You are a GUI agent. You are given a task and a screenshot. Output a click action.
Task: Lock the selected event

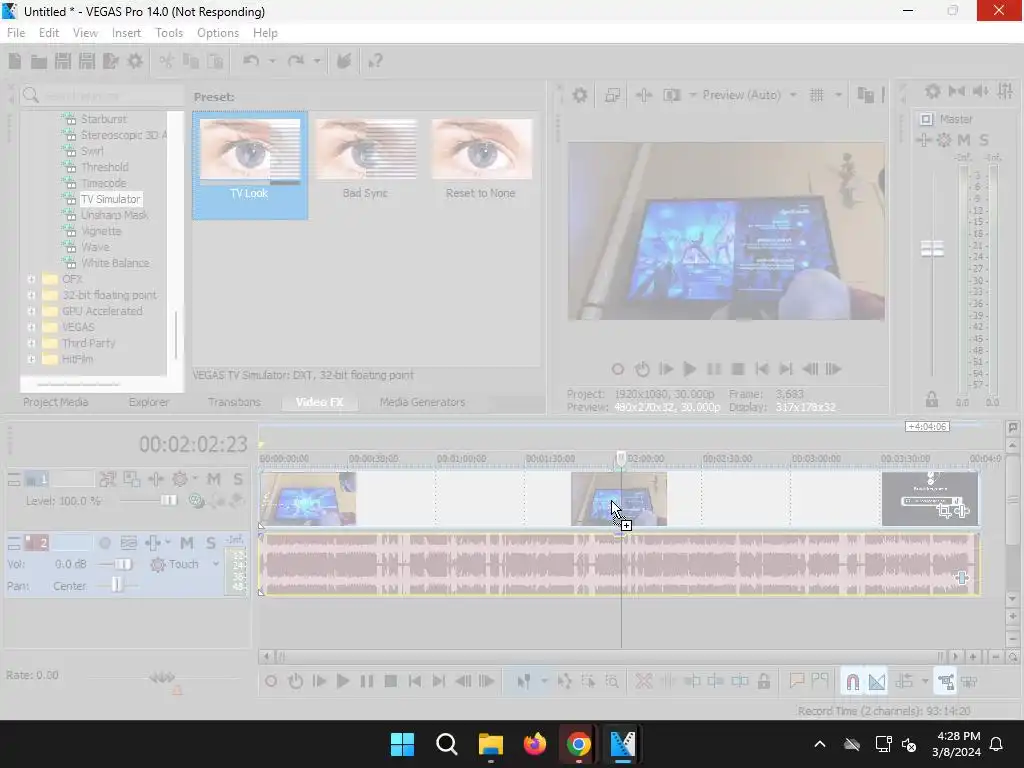pyautogui.click(x=763, y=681)
